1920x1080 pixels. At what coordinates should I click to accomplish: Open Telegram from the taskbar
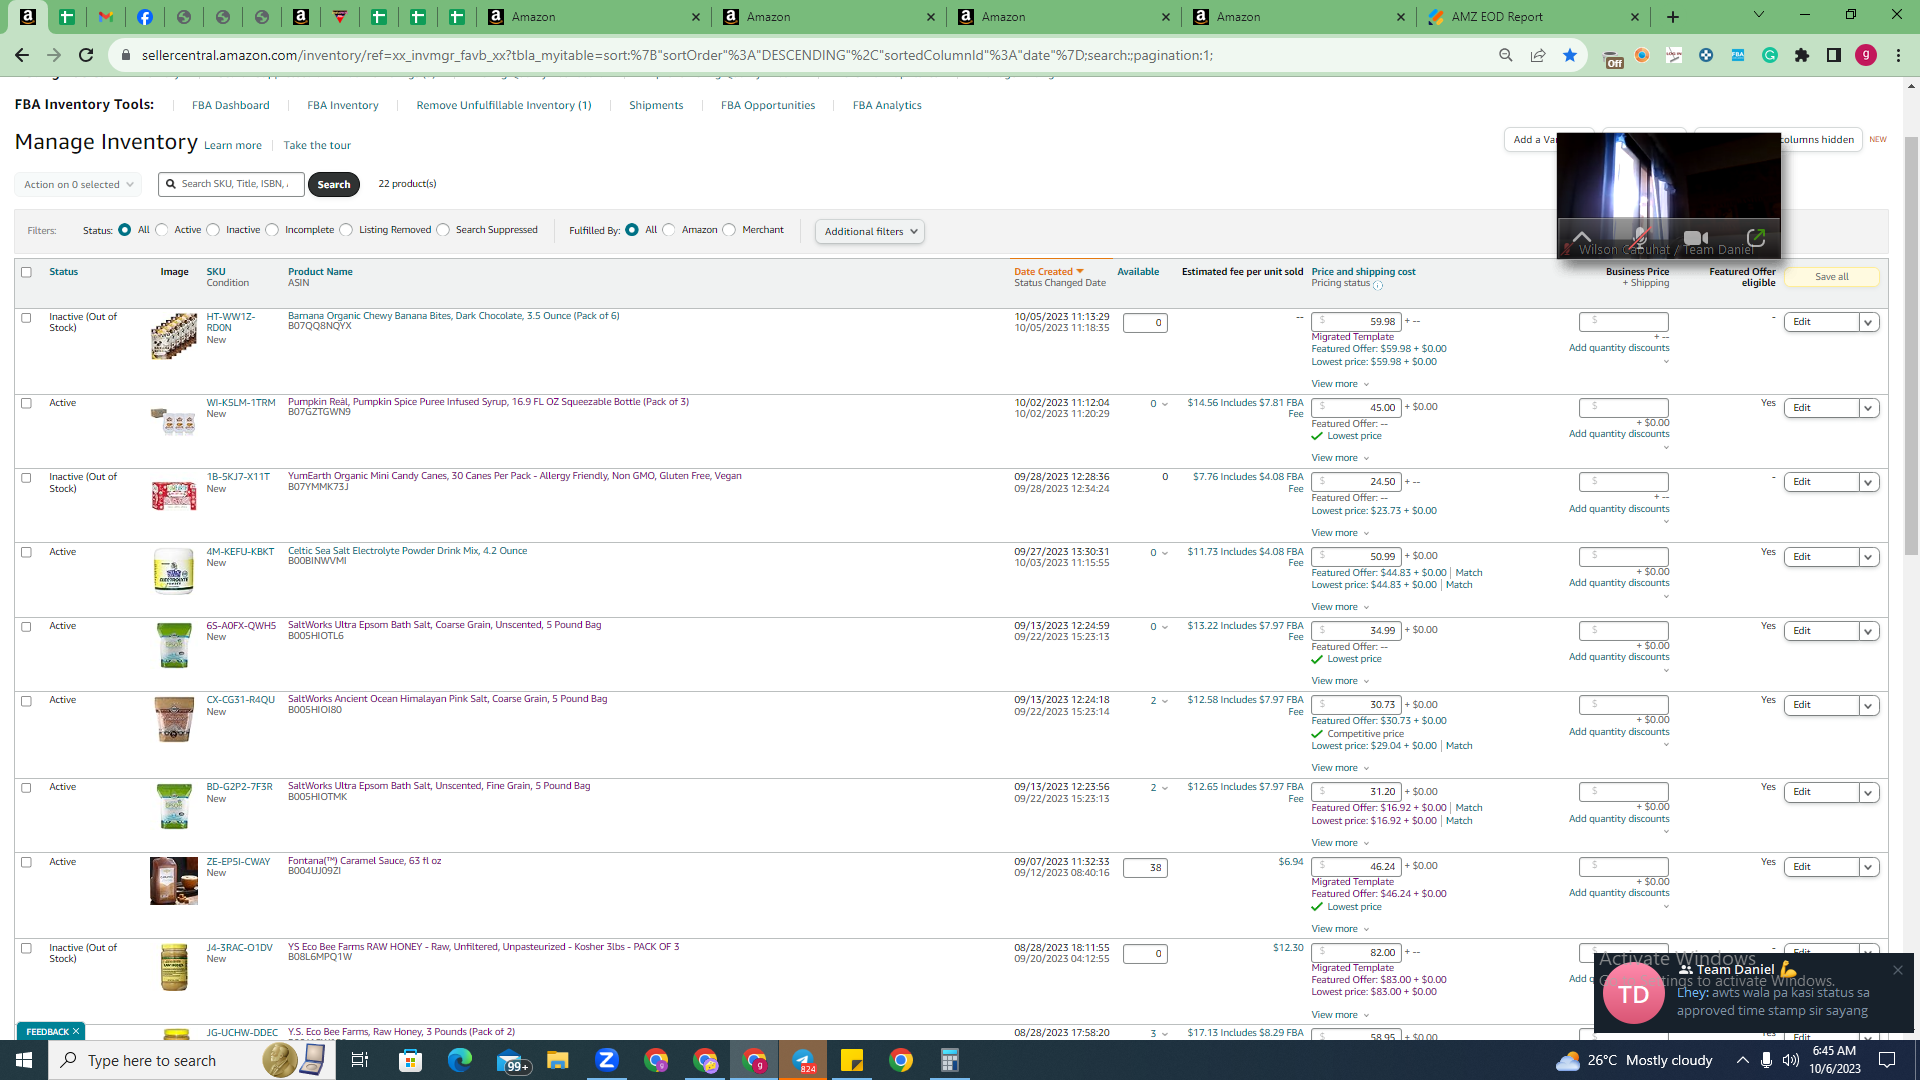pyautogui.click(x=803, y=1060)
